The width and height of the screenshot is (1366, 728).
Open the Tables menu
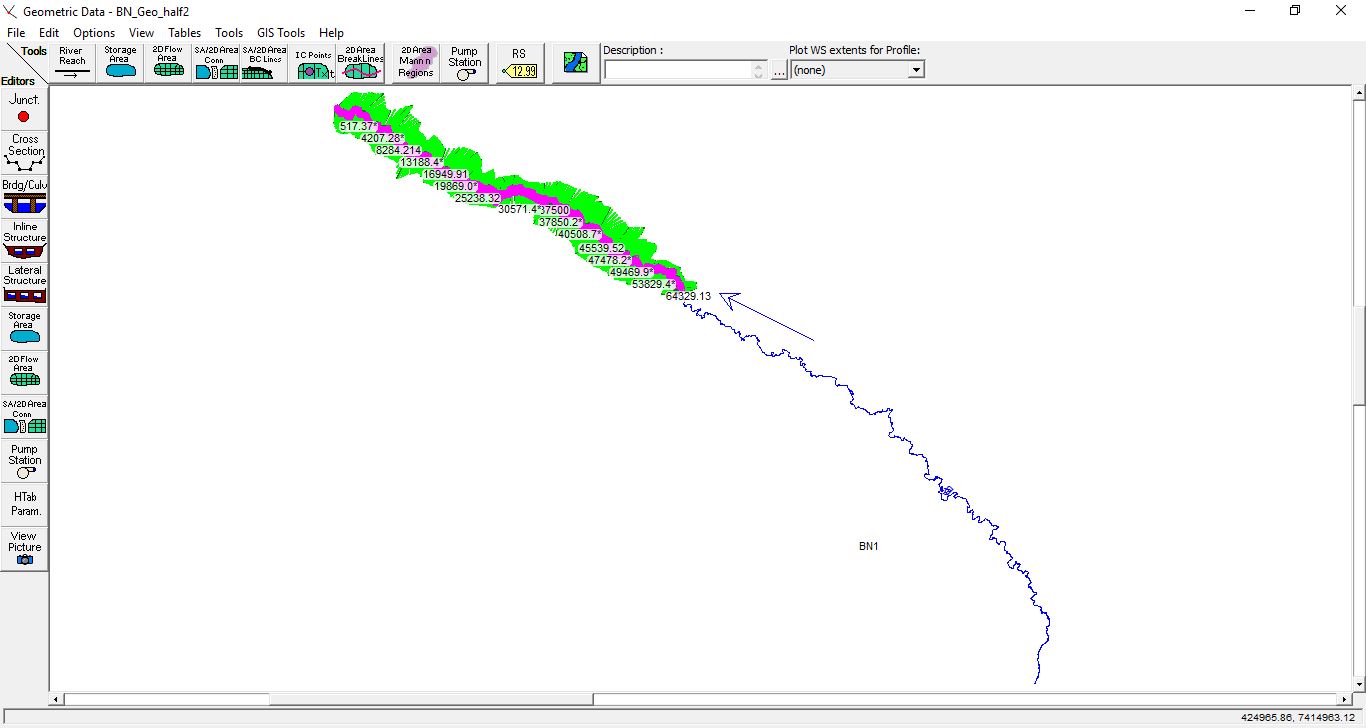184,33
